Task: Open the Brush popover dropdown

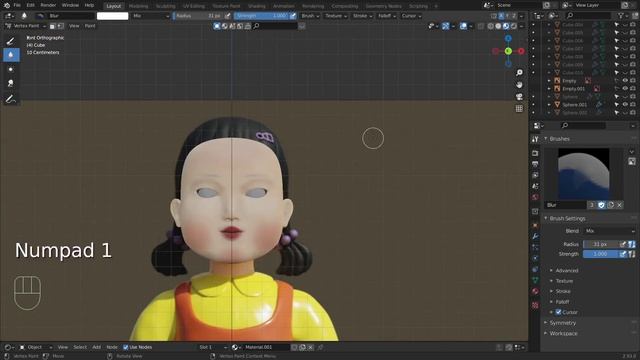Action: pyautogui.click(x=310, y=16)
